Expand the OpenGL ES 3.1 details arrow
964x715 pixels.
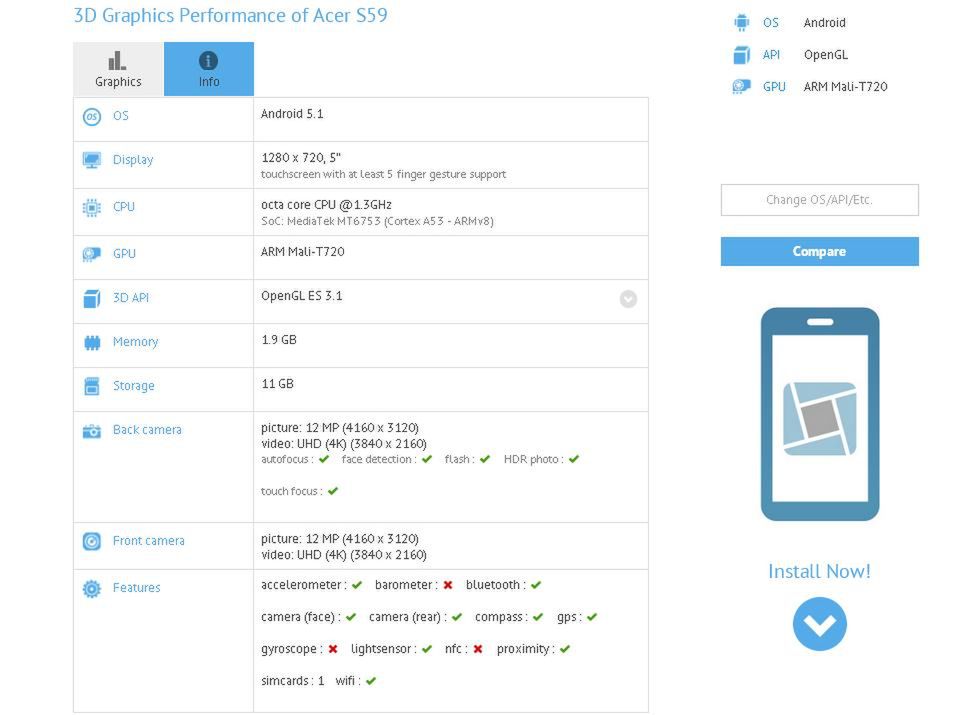coord(628,299)
